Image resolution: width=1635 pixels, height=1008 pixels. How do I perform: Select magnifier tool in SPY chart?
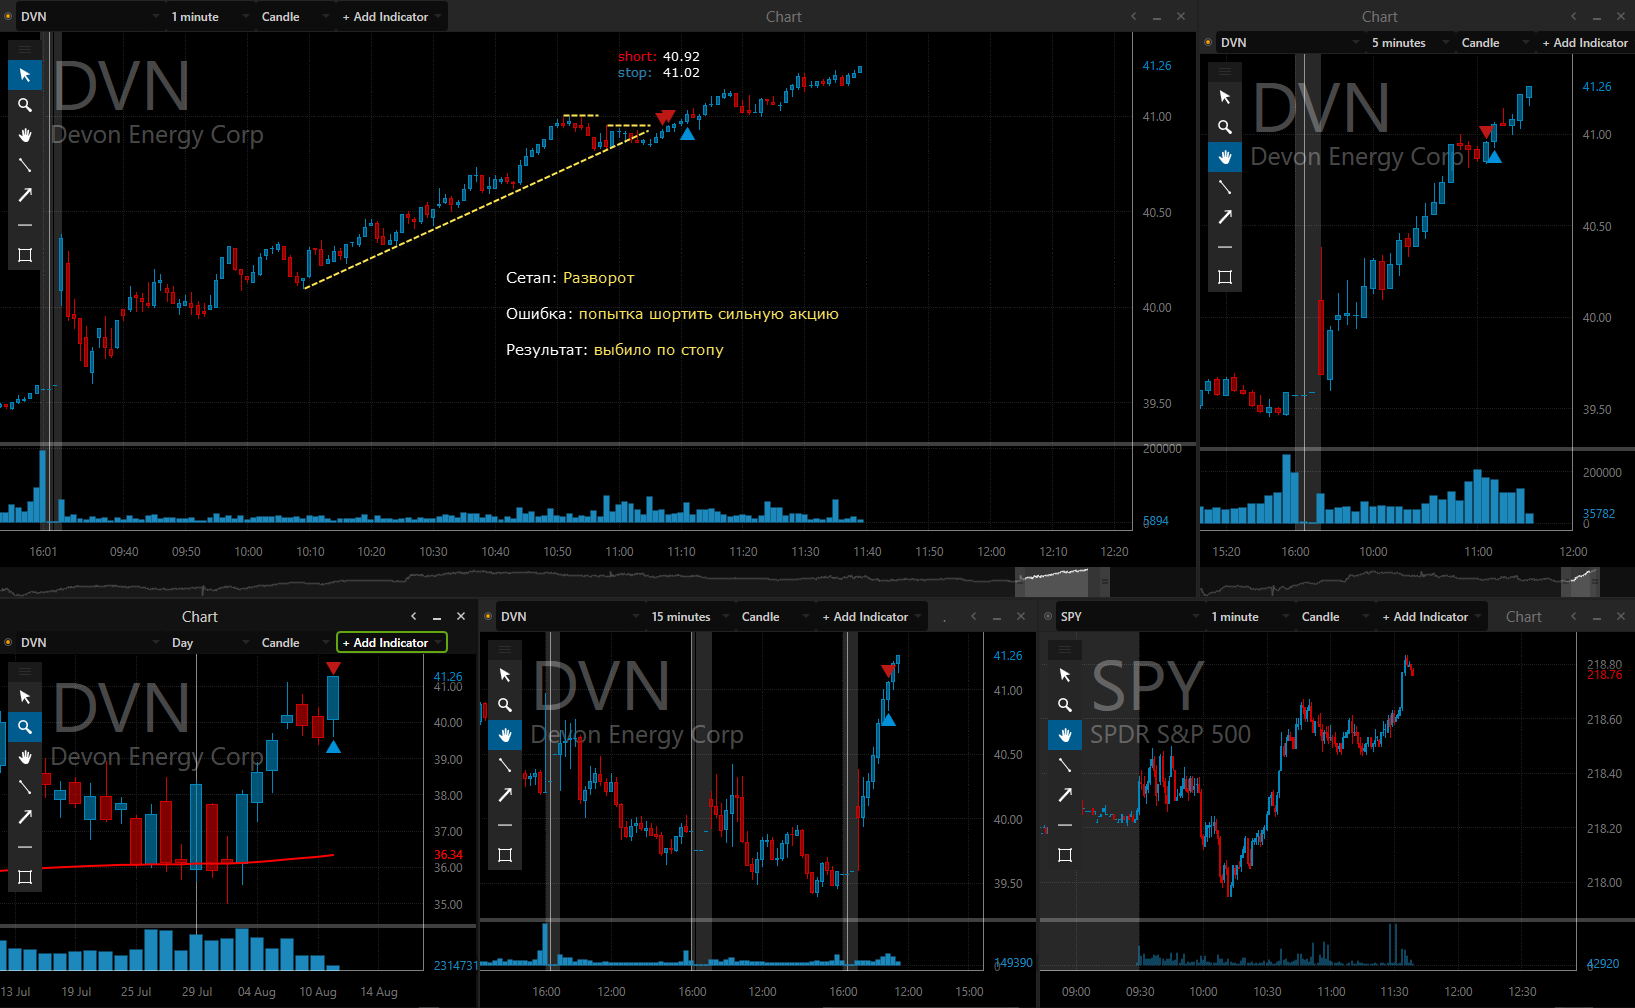pos(1065,705)
